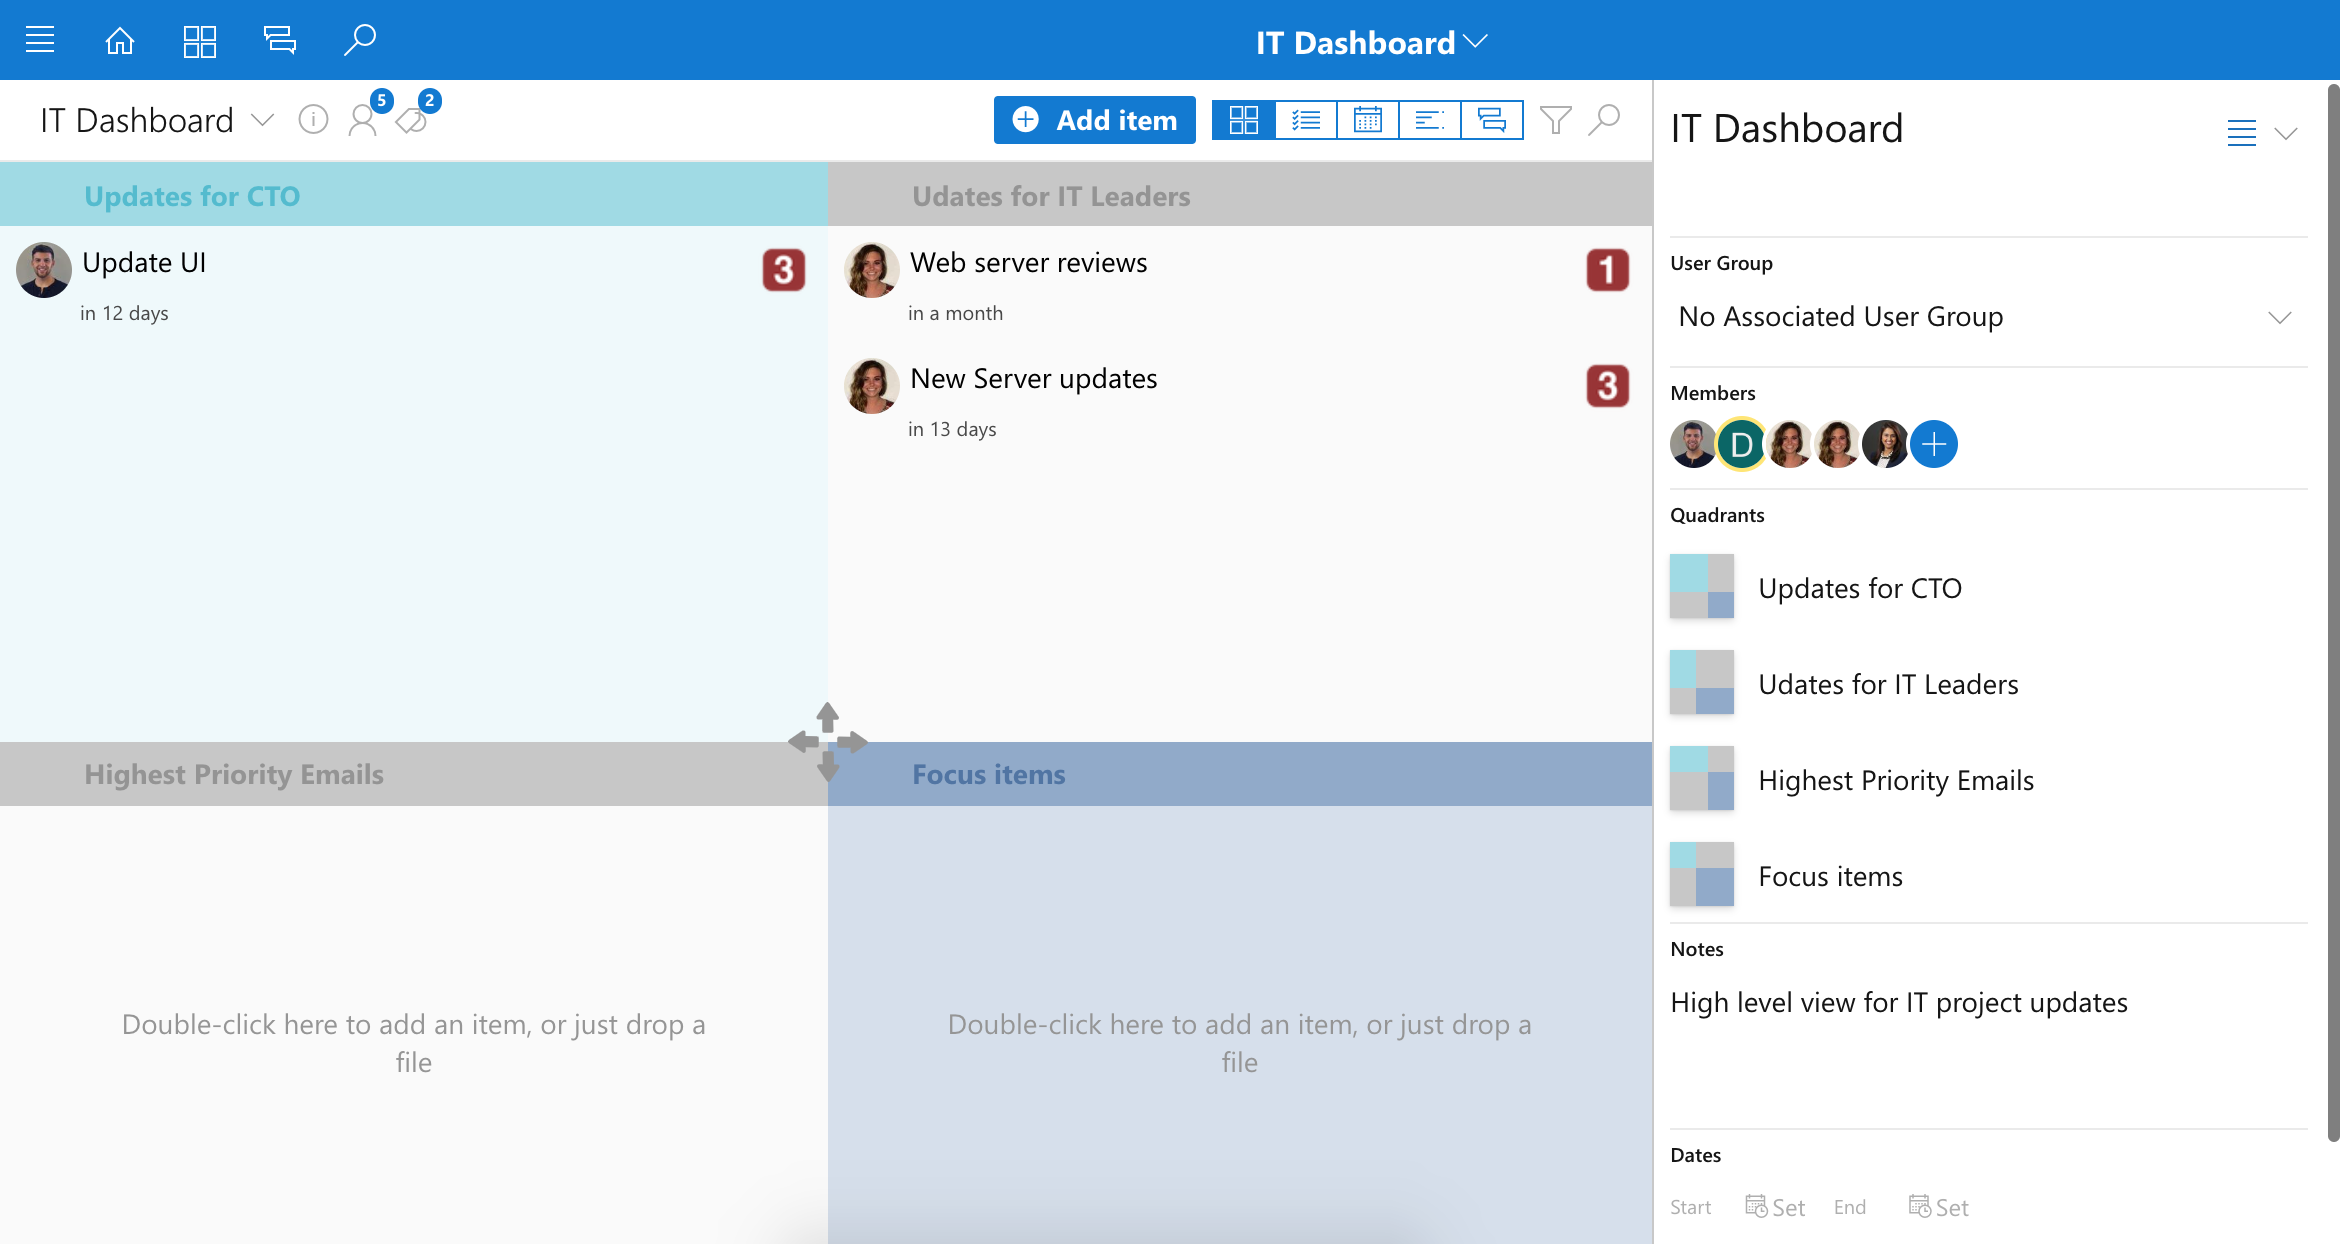Open the projects grid icon in top bar

[x=200, y=40]
